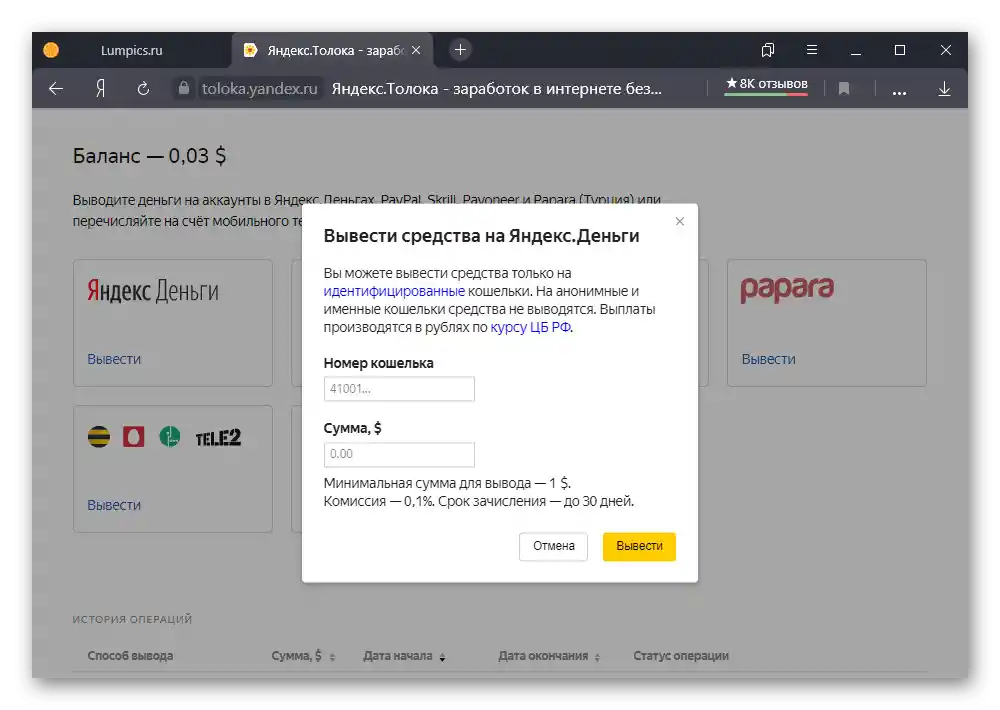Viewport: 1000px width, 710px height.
Task: Click the red MTS operator icon
Action: 133,437
